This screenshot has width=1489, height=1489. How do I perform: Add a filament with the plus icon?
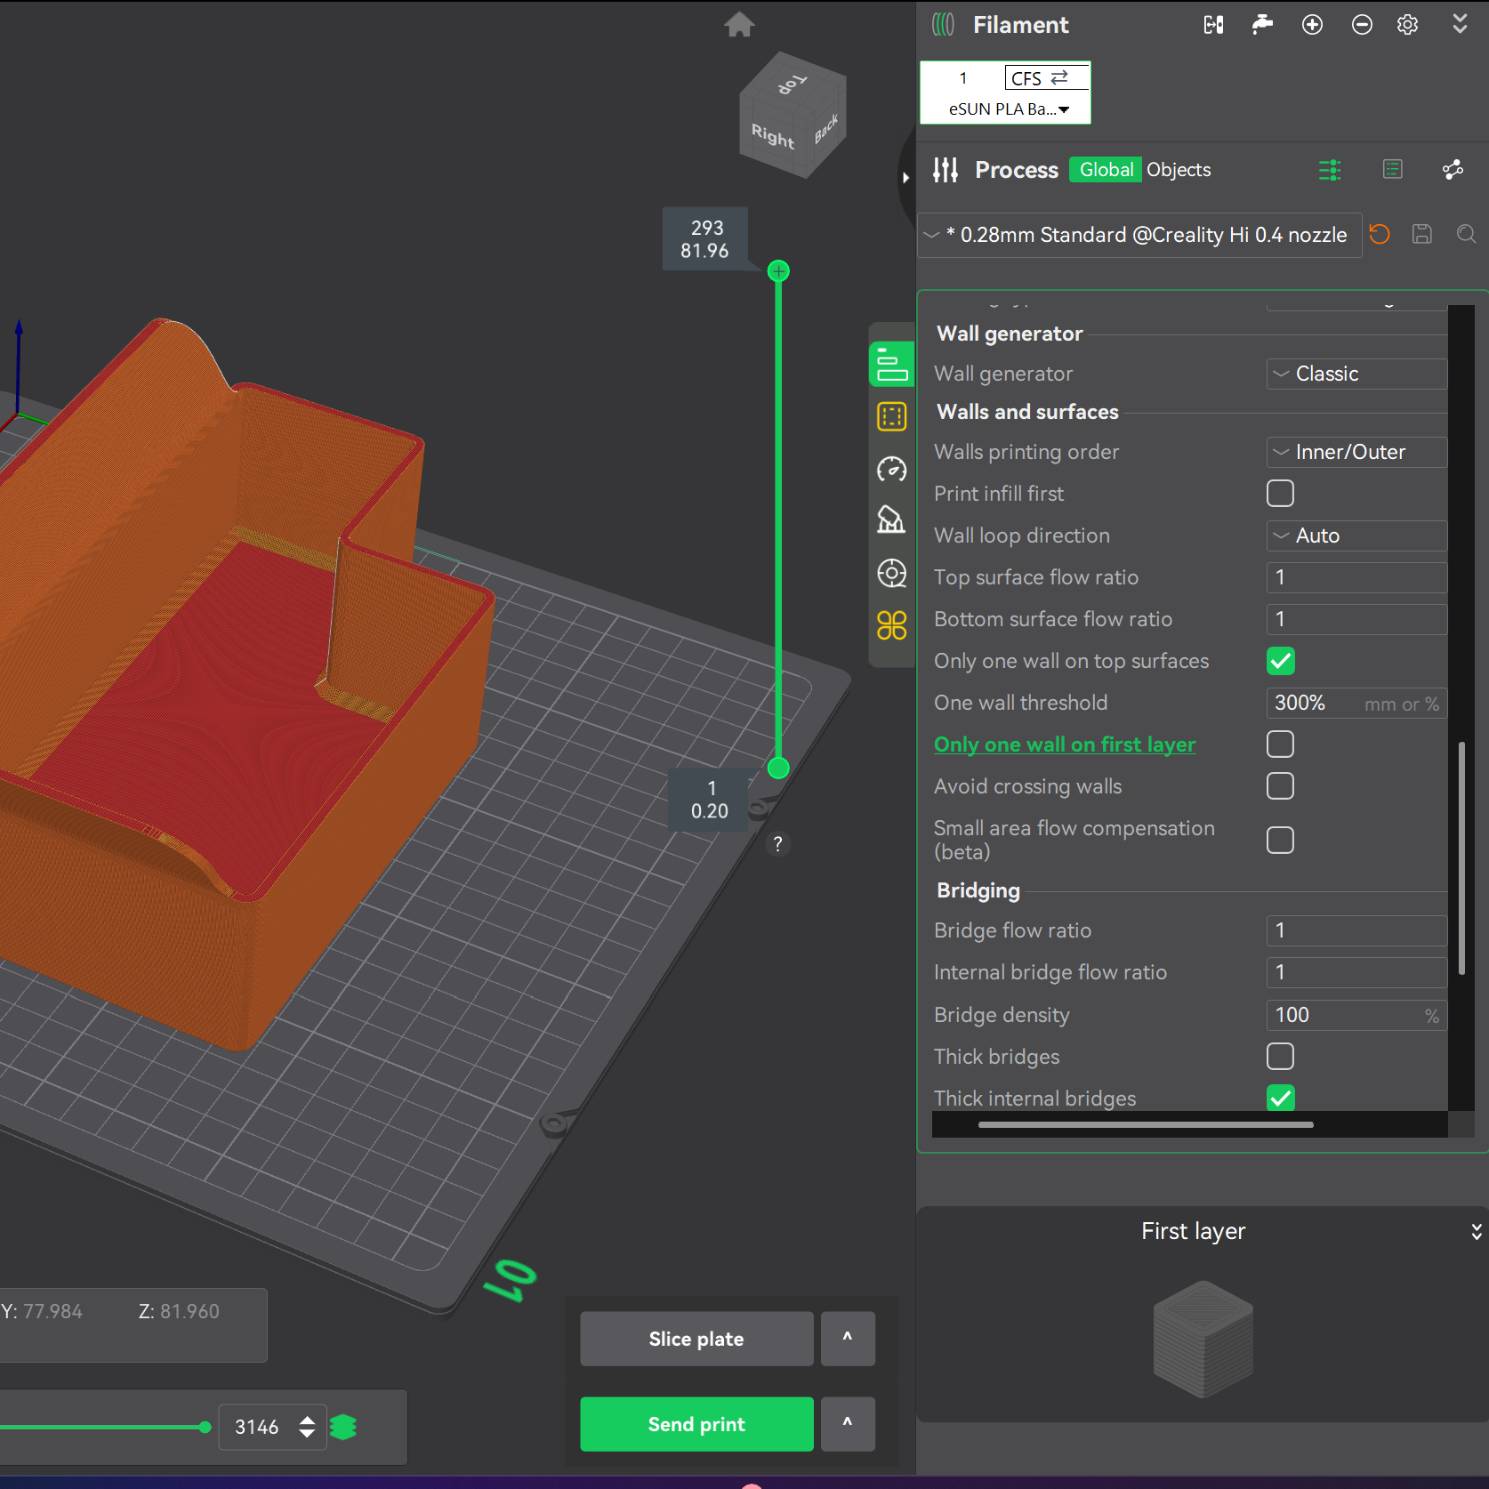tap(1311, 24)
